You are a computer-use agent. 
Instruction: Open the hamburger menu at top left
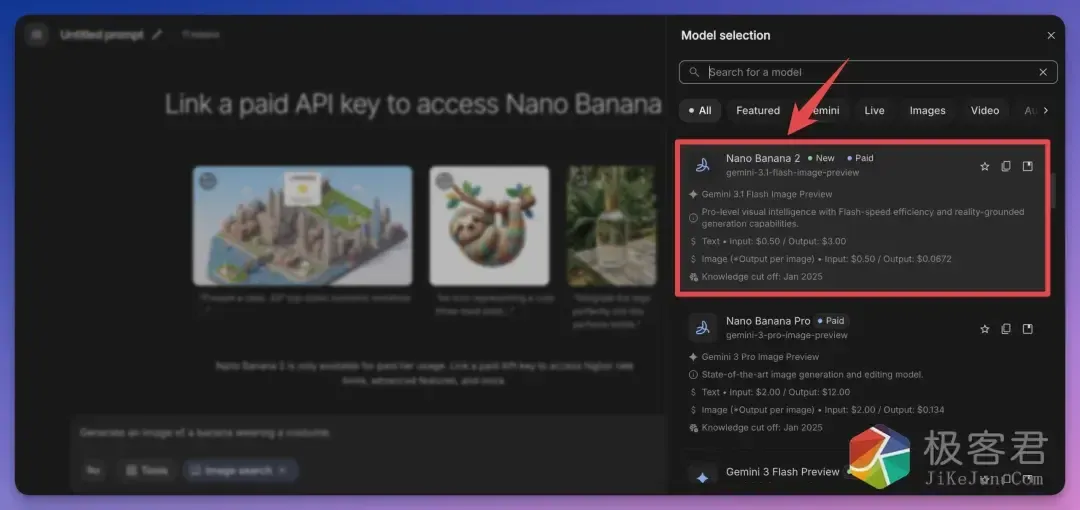[x=37, y=35]
